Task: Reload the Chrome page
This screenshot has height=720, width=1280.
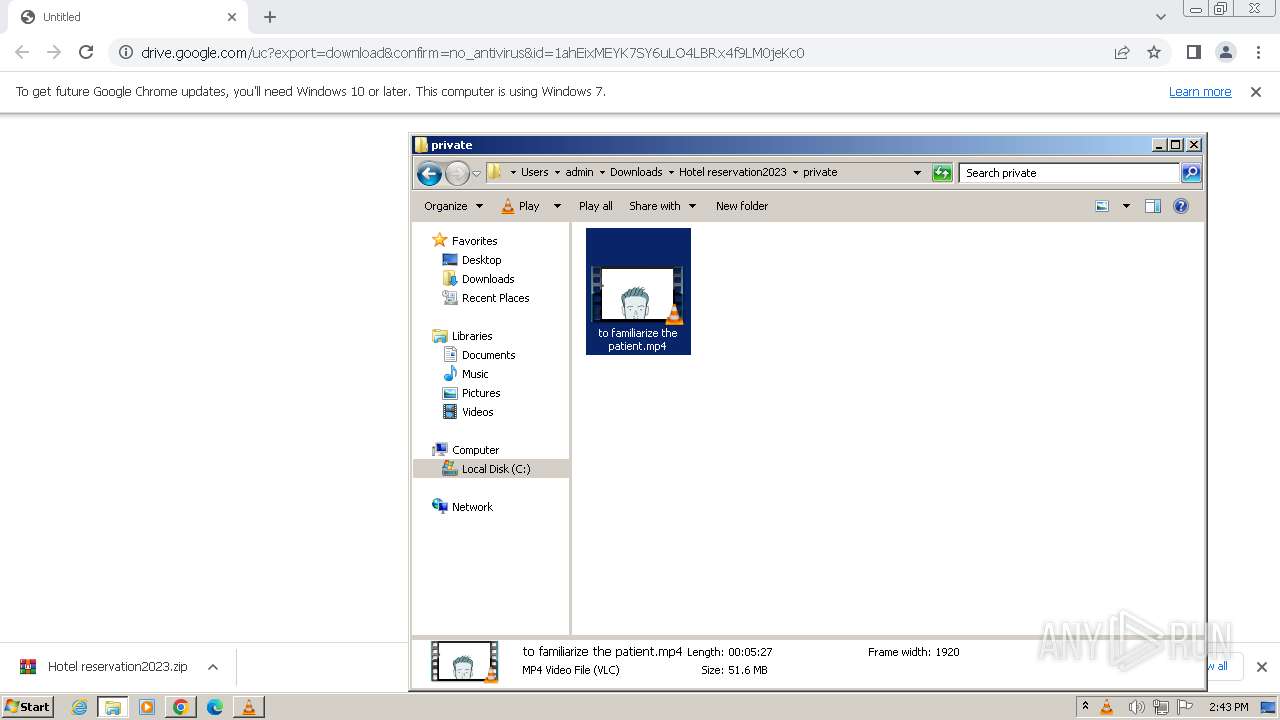Action: tap(86, 52)
